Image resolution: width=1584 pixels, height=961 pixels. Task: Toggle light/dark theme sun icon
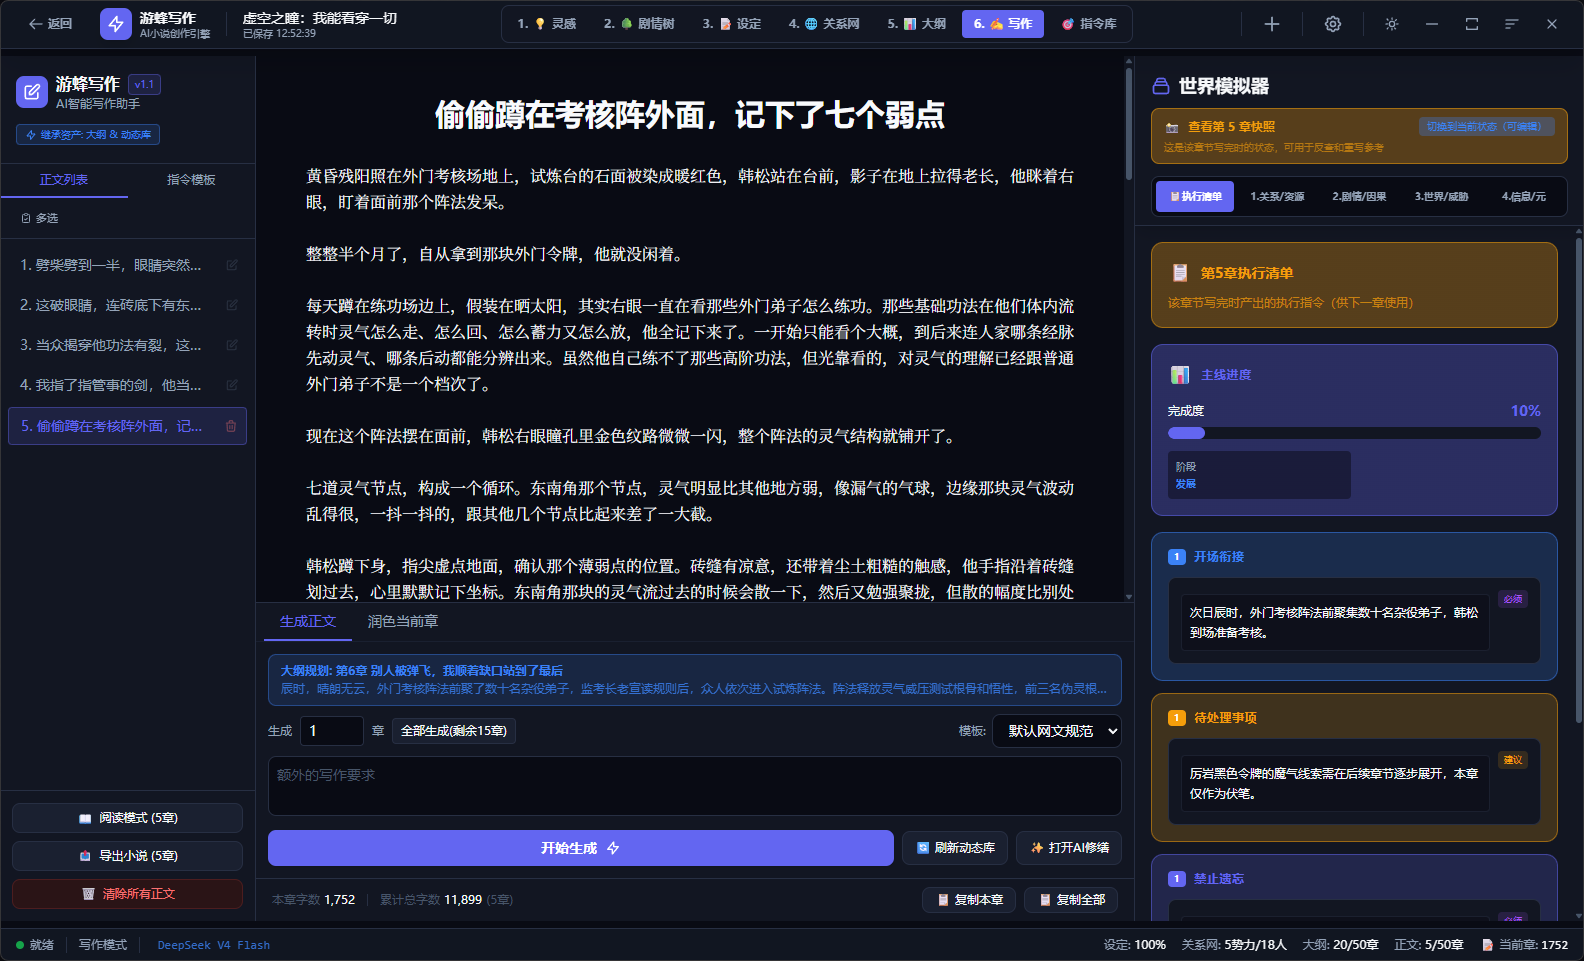[1392, 24]
